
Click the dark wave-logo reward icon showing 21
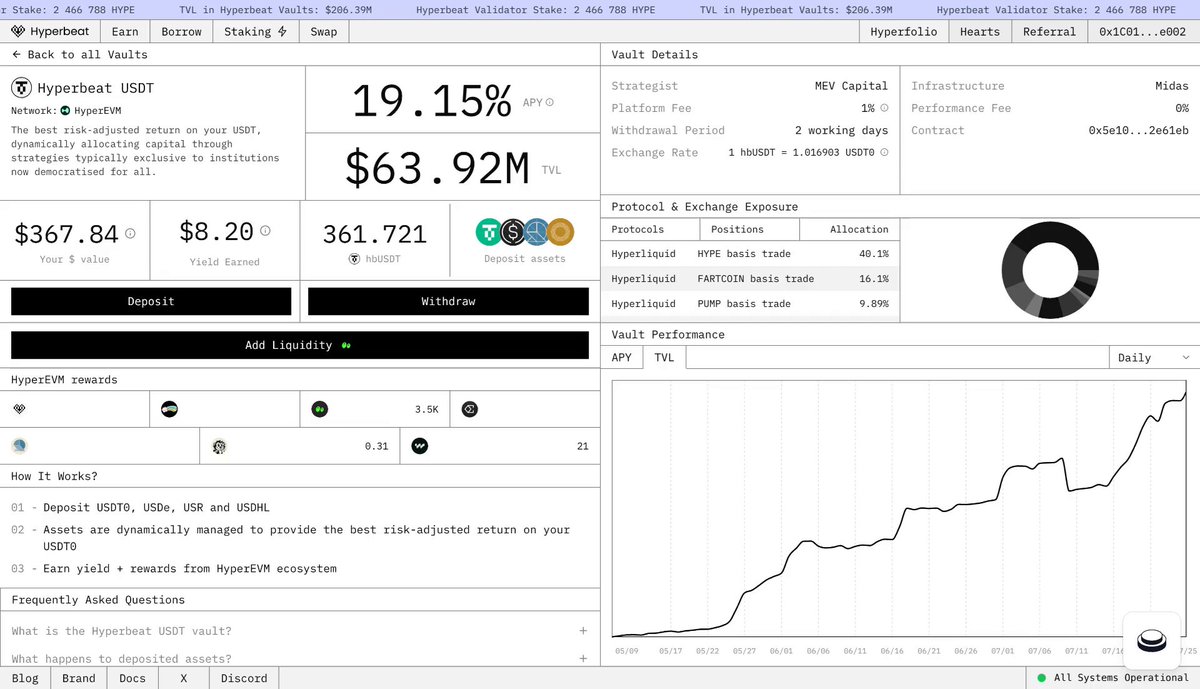pyautogui.click(x=419, y=446)
